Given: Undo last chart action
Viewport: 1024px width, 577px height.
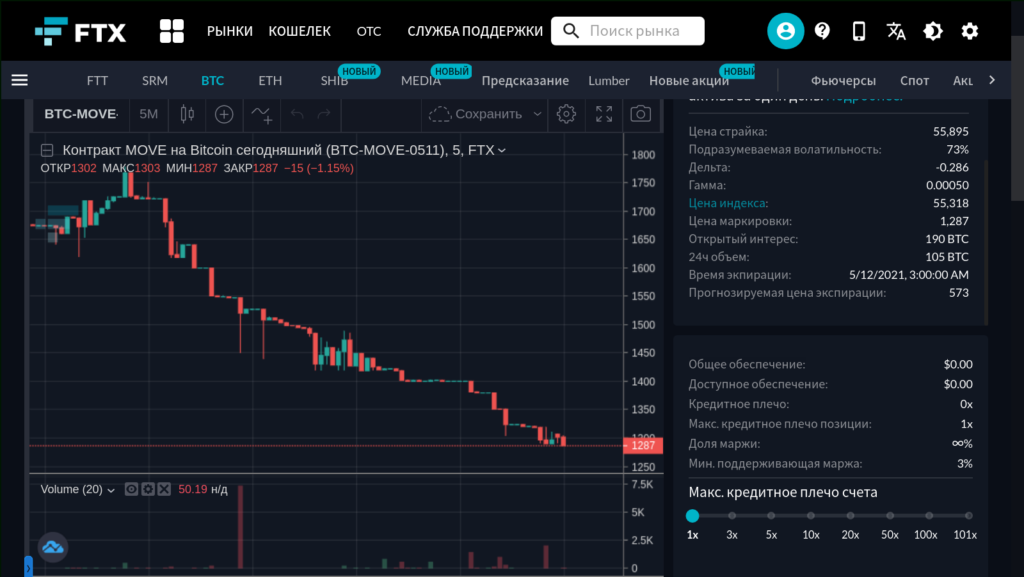Looking at the screenshot, I should coord(296,114).
